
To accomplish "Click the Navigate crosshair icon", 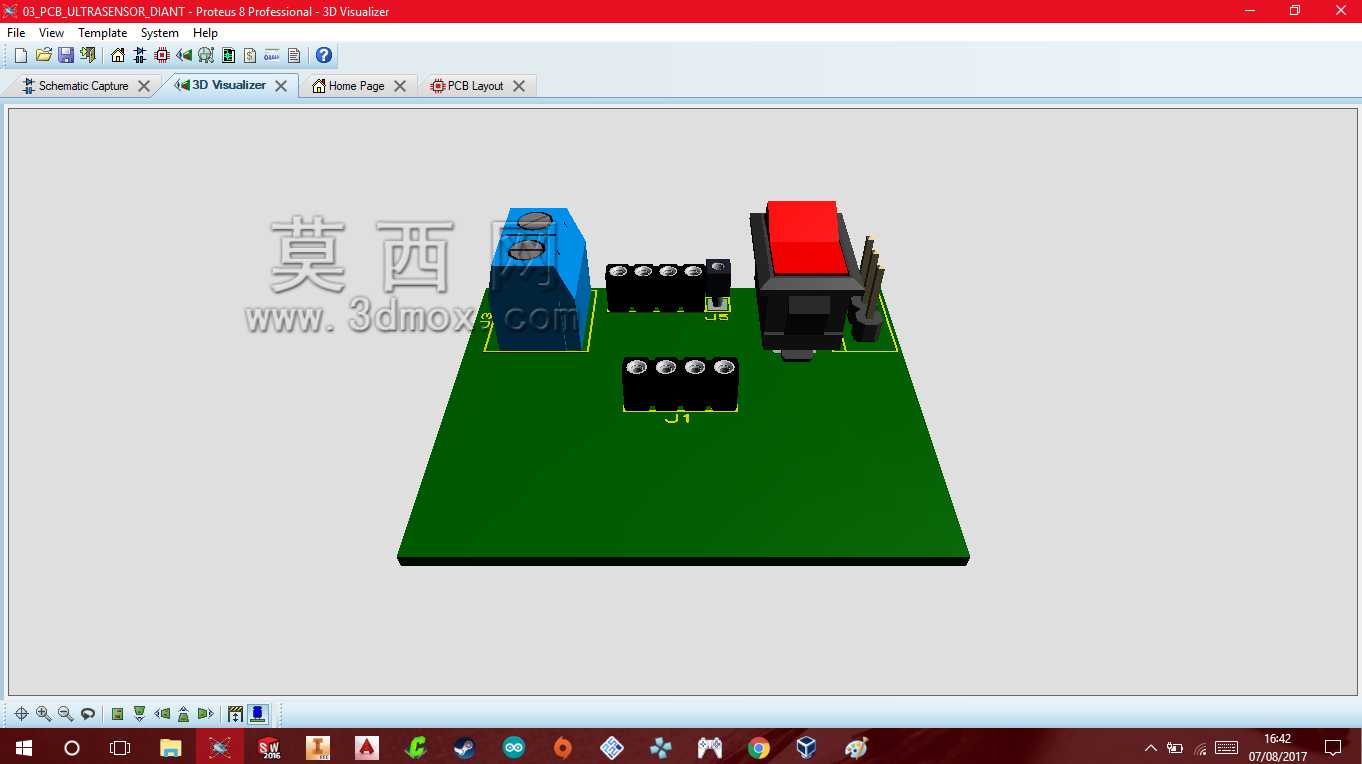I will tap(21, 714).
